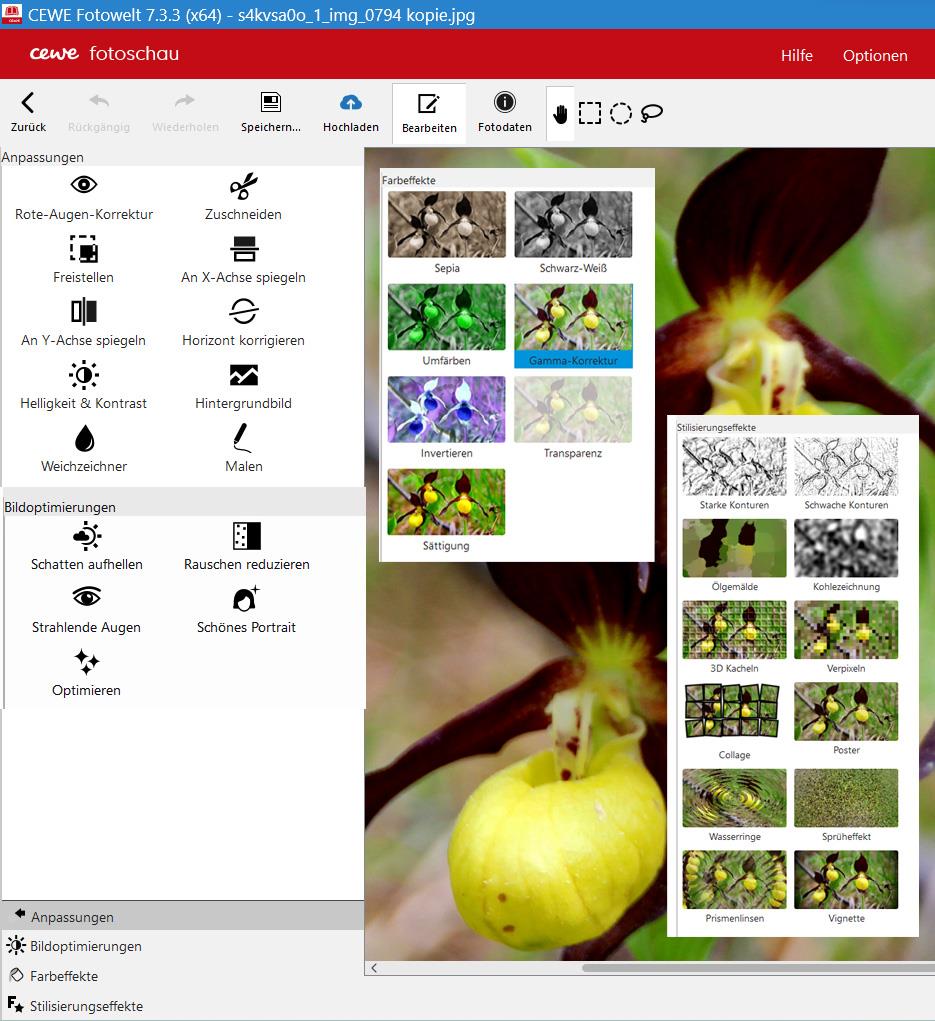The image size is (935, 1021).
Task: Run Optimieren sparkle tool
Action: pyautogui.click(x=87, y=673)
